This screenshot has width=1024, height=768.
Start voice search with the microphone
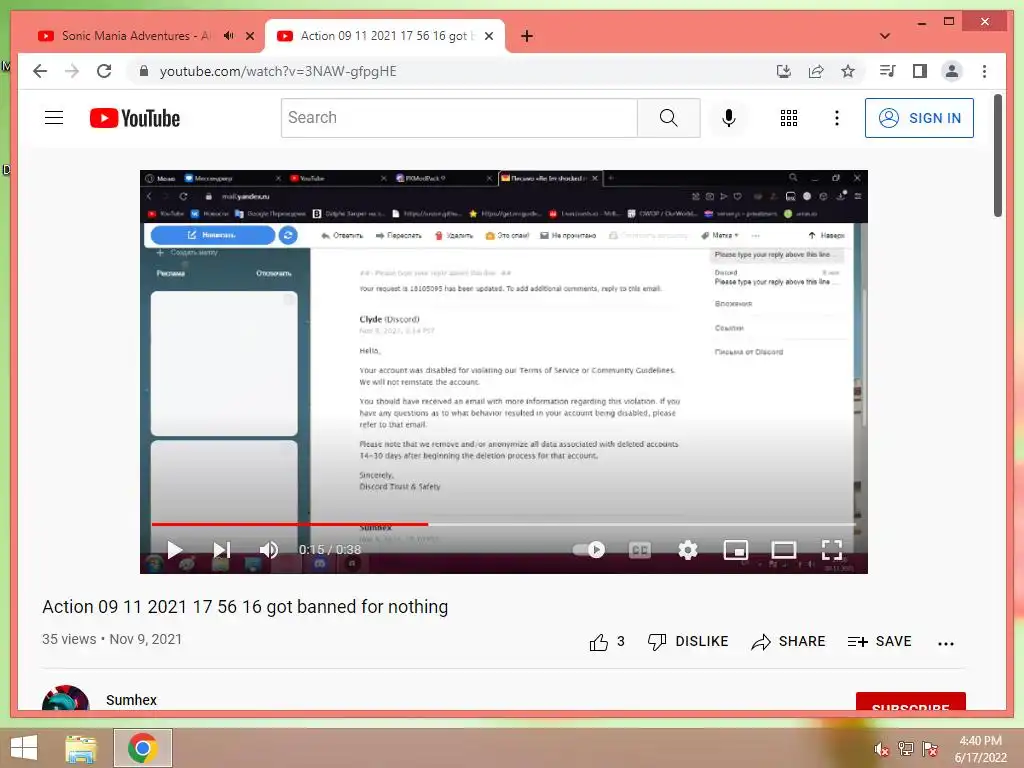pyautogui.click(x=729, y=118)
